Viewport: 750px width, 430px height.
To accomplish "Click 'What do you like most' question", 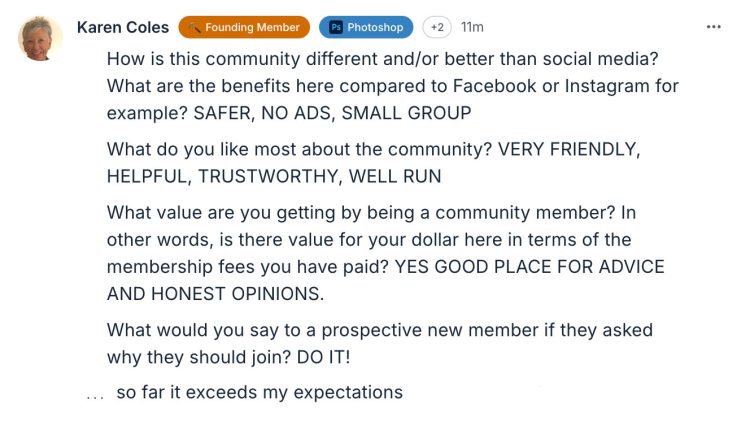I will 298,150.
